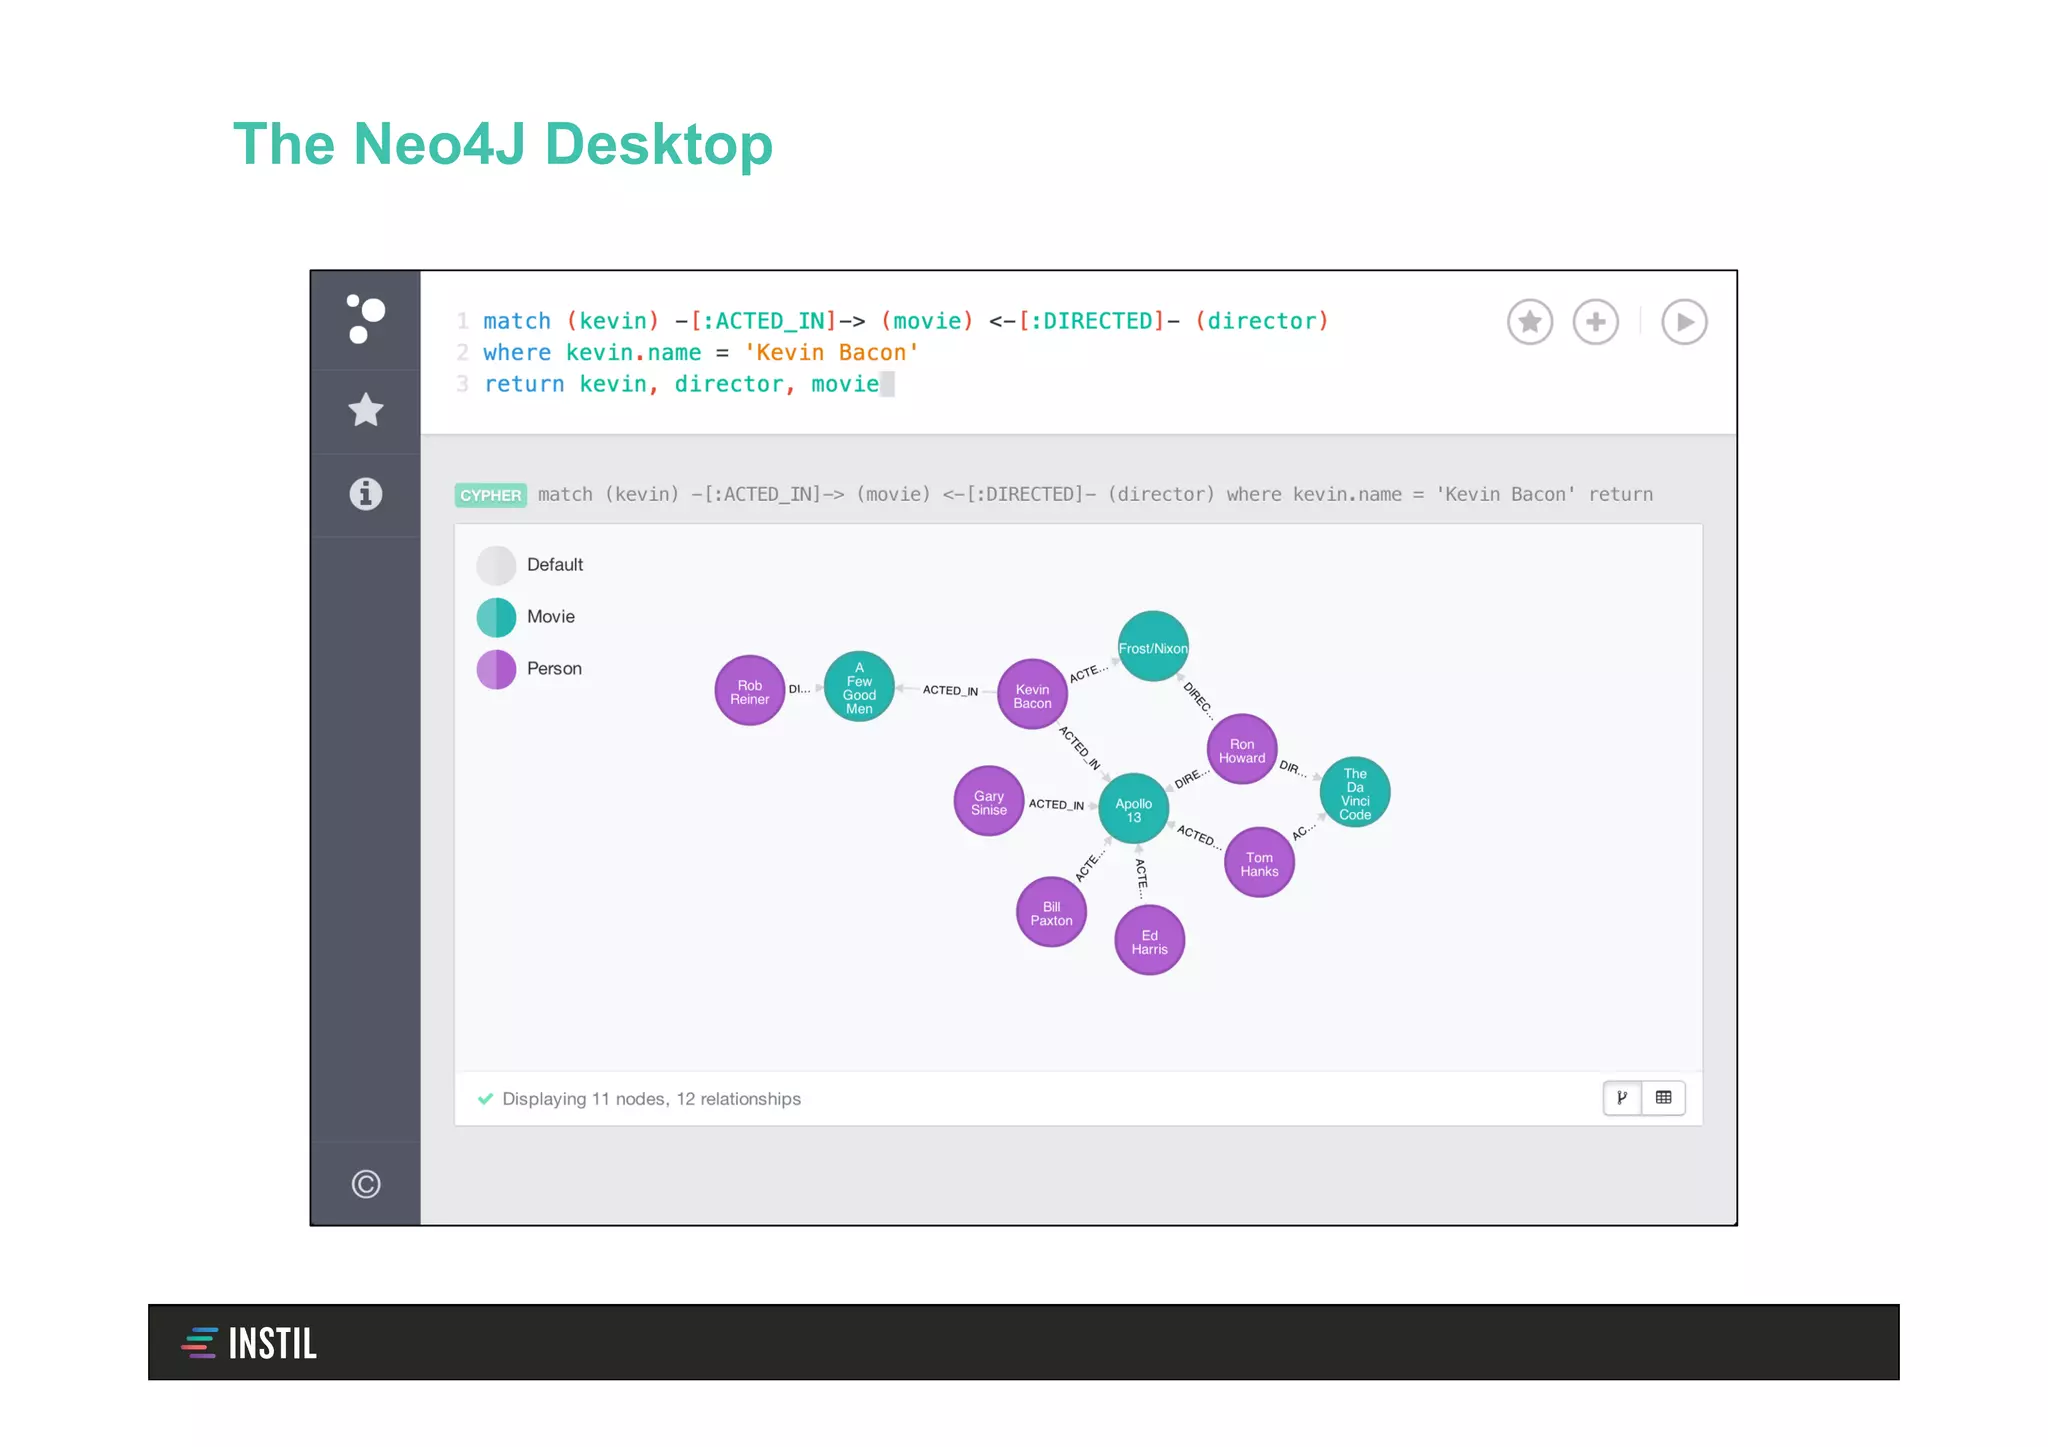Screen dimensions: 2048x1447
Task: Select the Tom Hanks node
Action: [x=1259, y=863]
